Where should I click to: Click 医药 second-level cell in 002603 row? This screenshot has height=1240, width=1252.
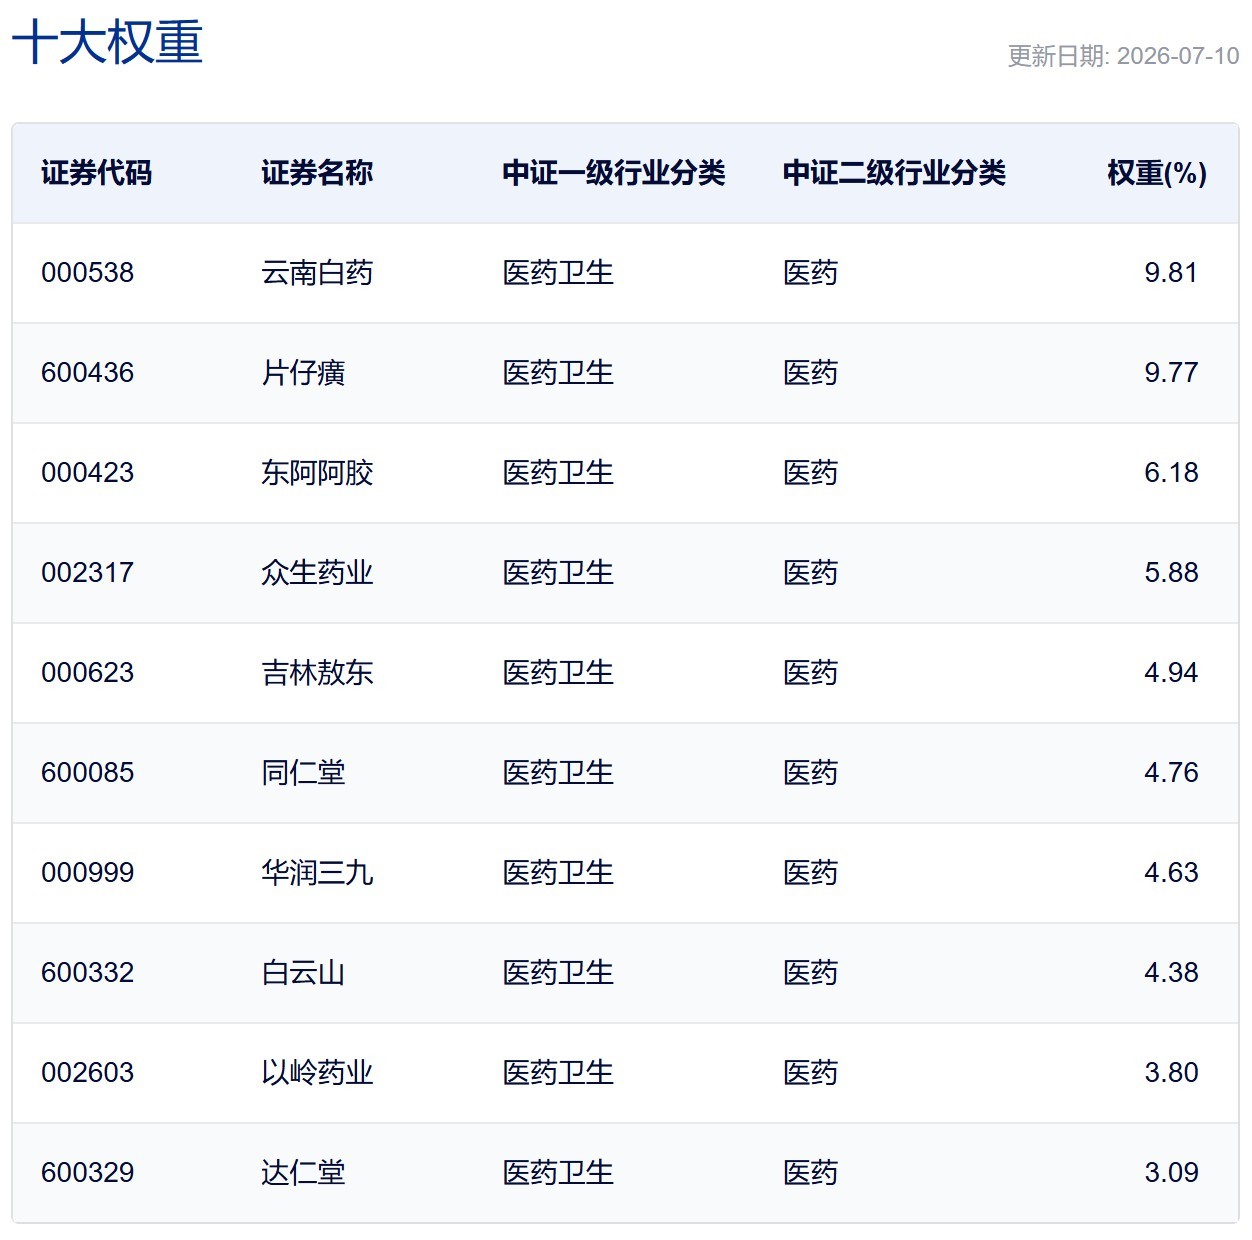pos(811,1073)
